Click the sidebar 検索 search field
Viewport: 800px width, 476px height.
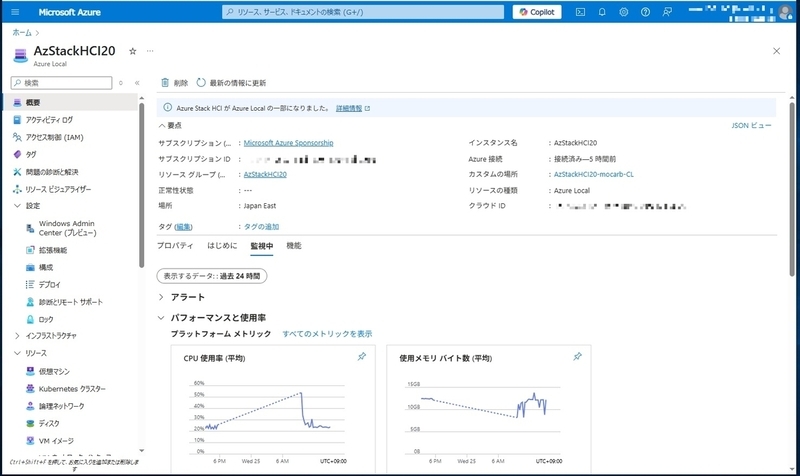[x=61, y=83]
